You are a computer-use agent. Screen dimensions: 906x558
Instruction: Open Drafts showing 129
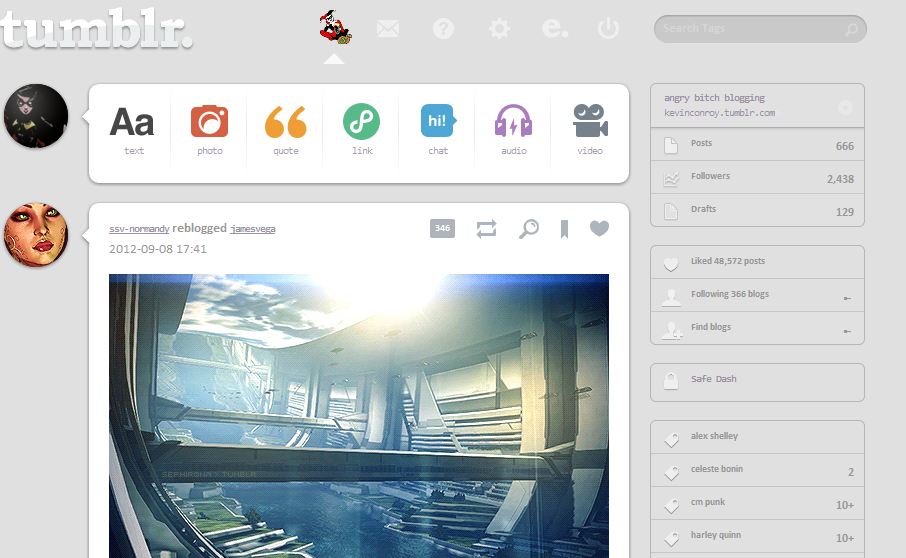pyautogui.click(x=758, y=211)
